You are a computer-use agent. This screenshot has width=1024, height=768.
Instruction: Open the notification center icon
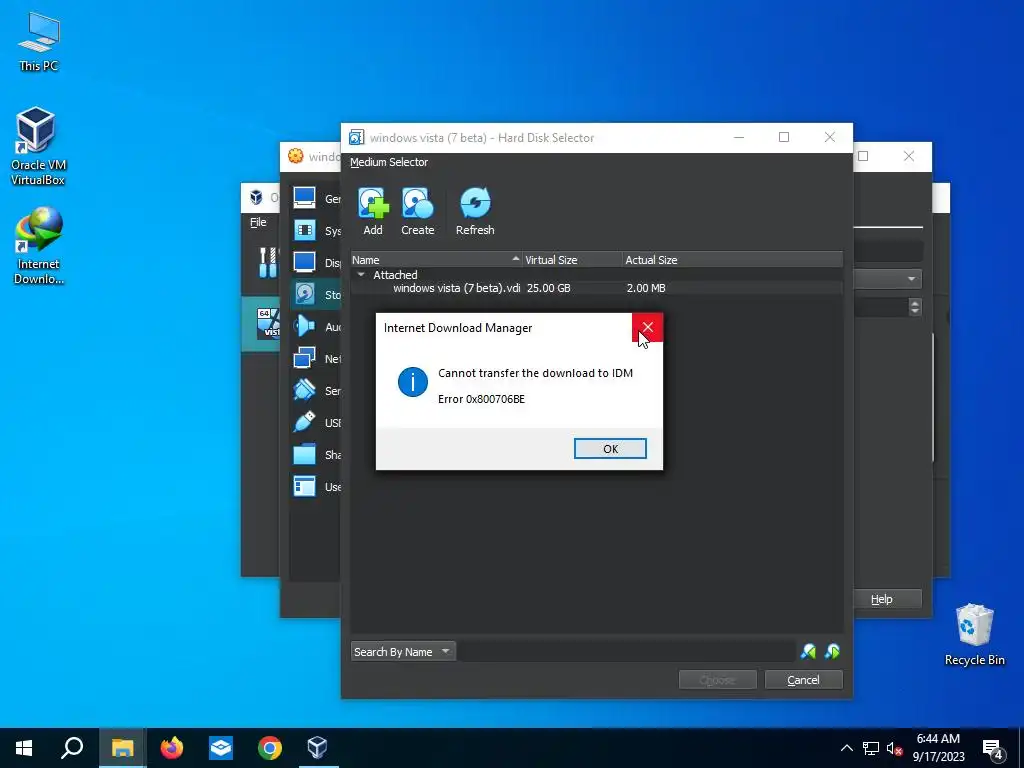click(x=993, y=750)
